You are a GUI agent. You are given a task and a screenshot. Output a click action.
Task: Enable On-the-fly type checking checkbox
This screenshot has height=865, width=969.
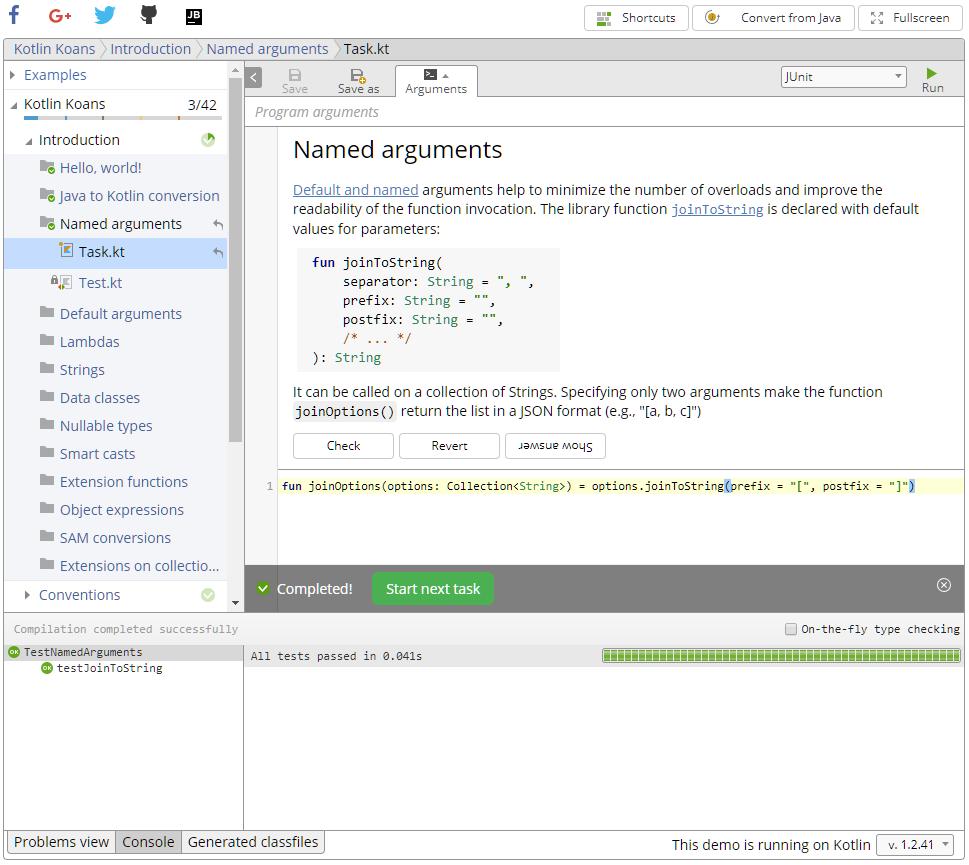(x=790, y=629)
